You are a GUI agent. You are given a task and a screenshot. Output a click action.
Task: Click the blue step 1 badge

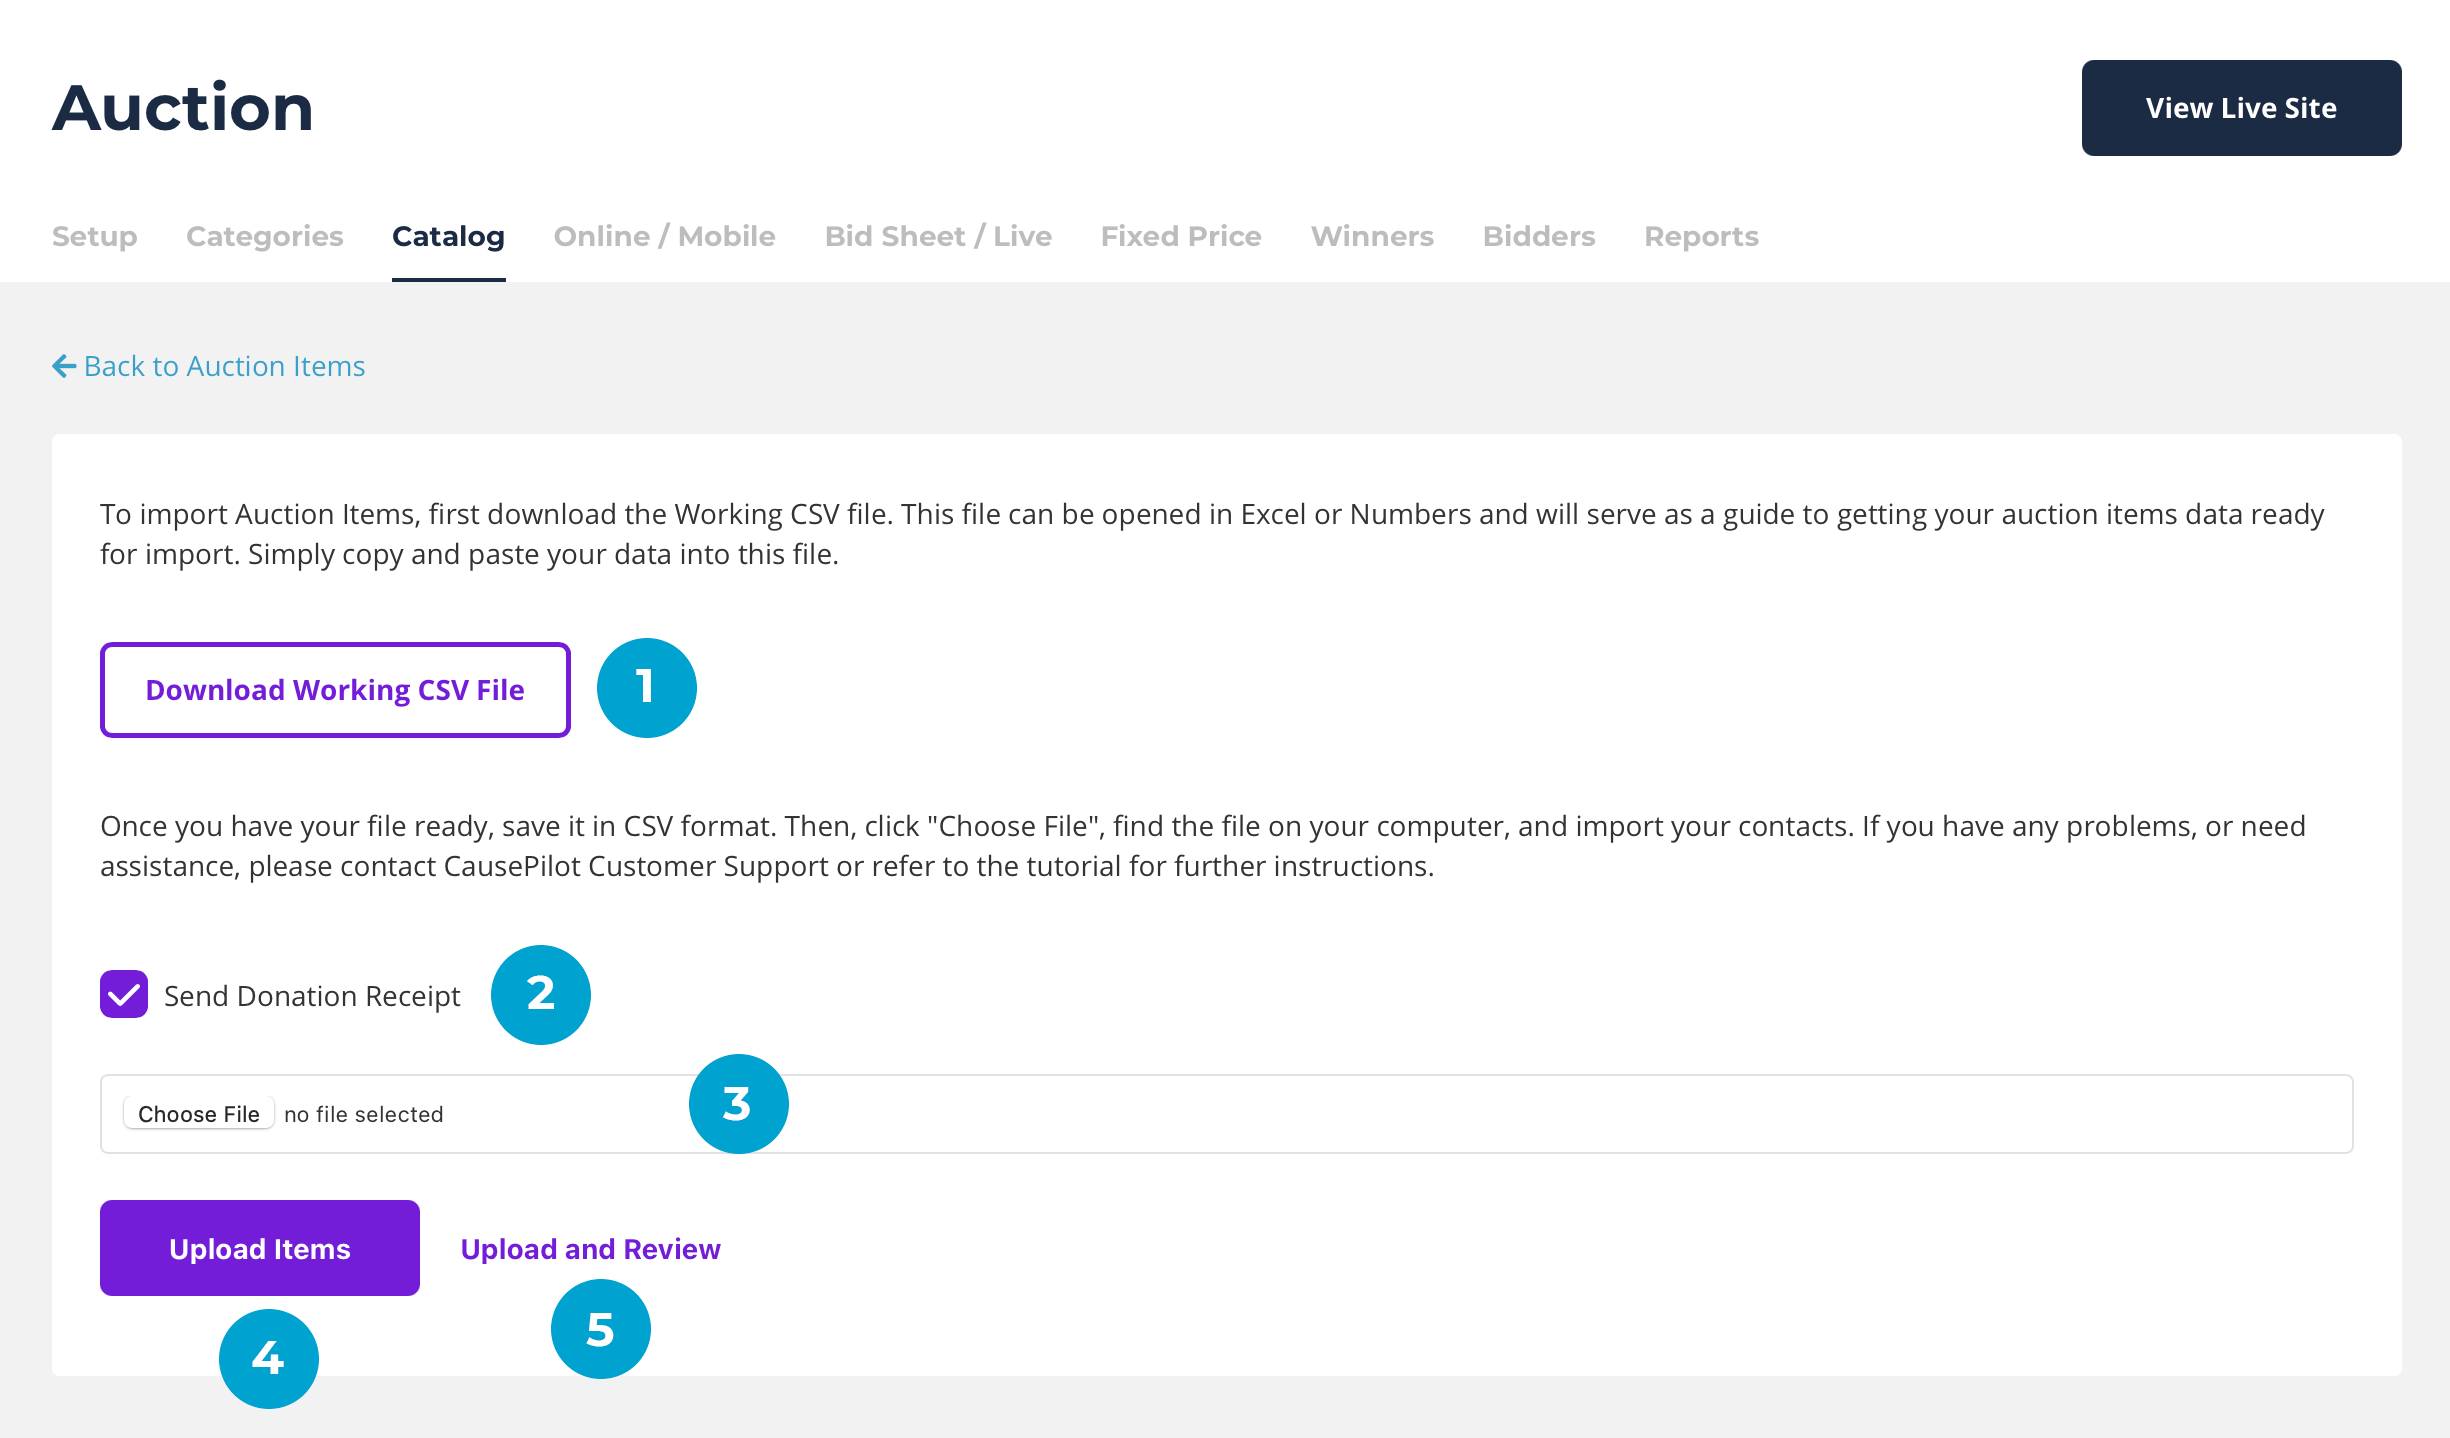point(646,688)
